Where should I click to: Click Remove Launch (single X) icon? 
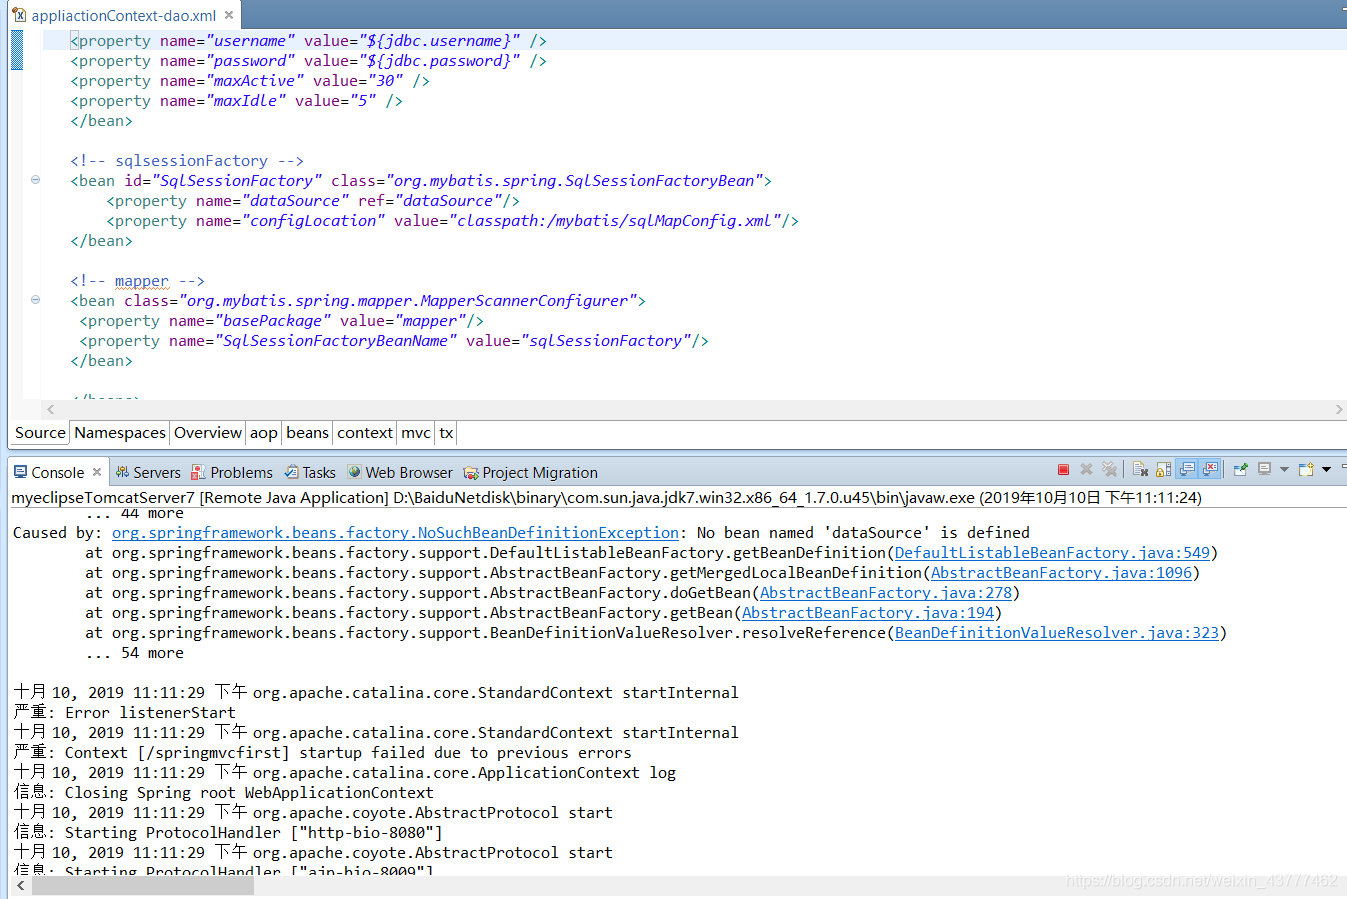tap(1086, 469)
